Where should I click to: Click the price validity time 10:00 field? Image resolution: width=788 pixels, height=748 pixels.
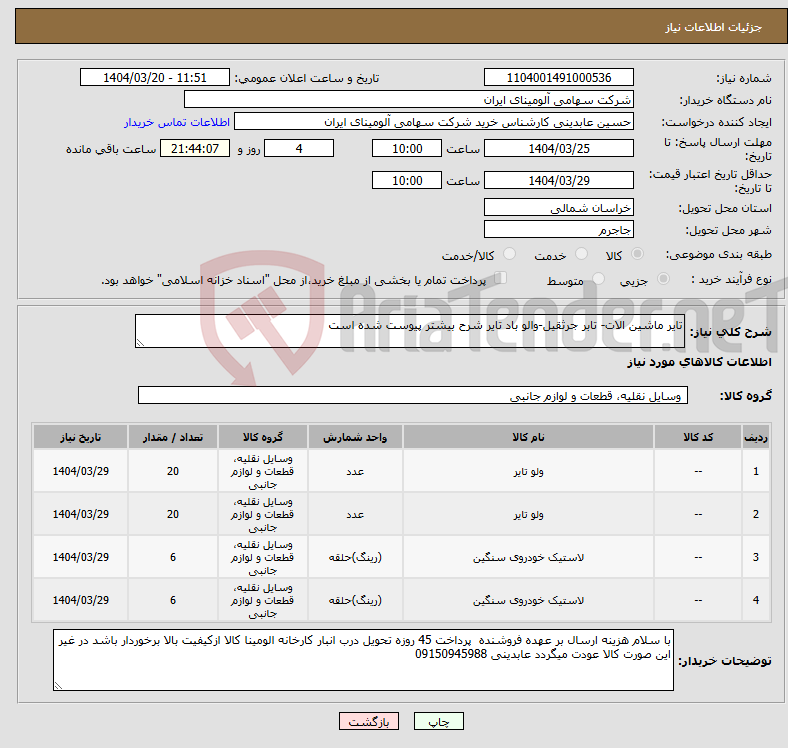point(407,180)
